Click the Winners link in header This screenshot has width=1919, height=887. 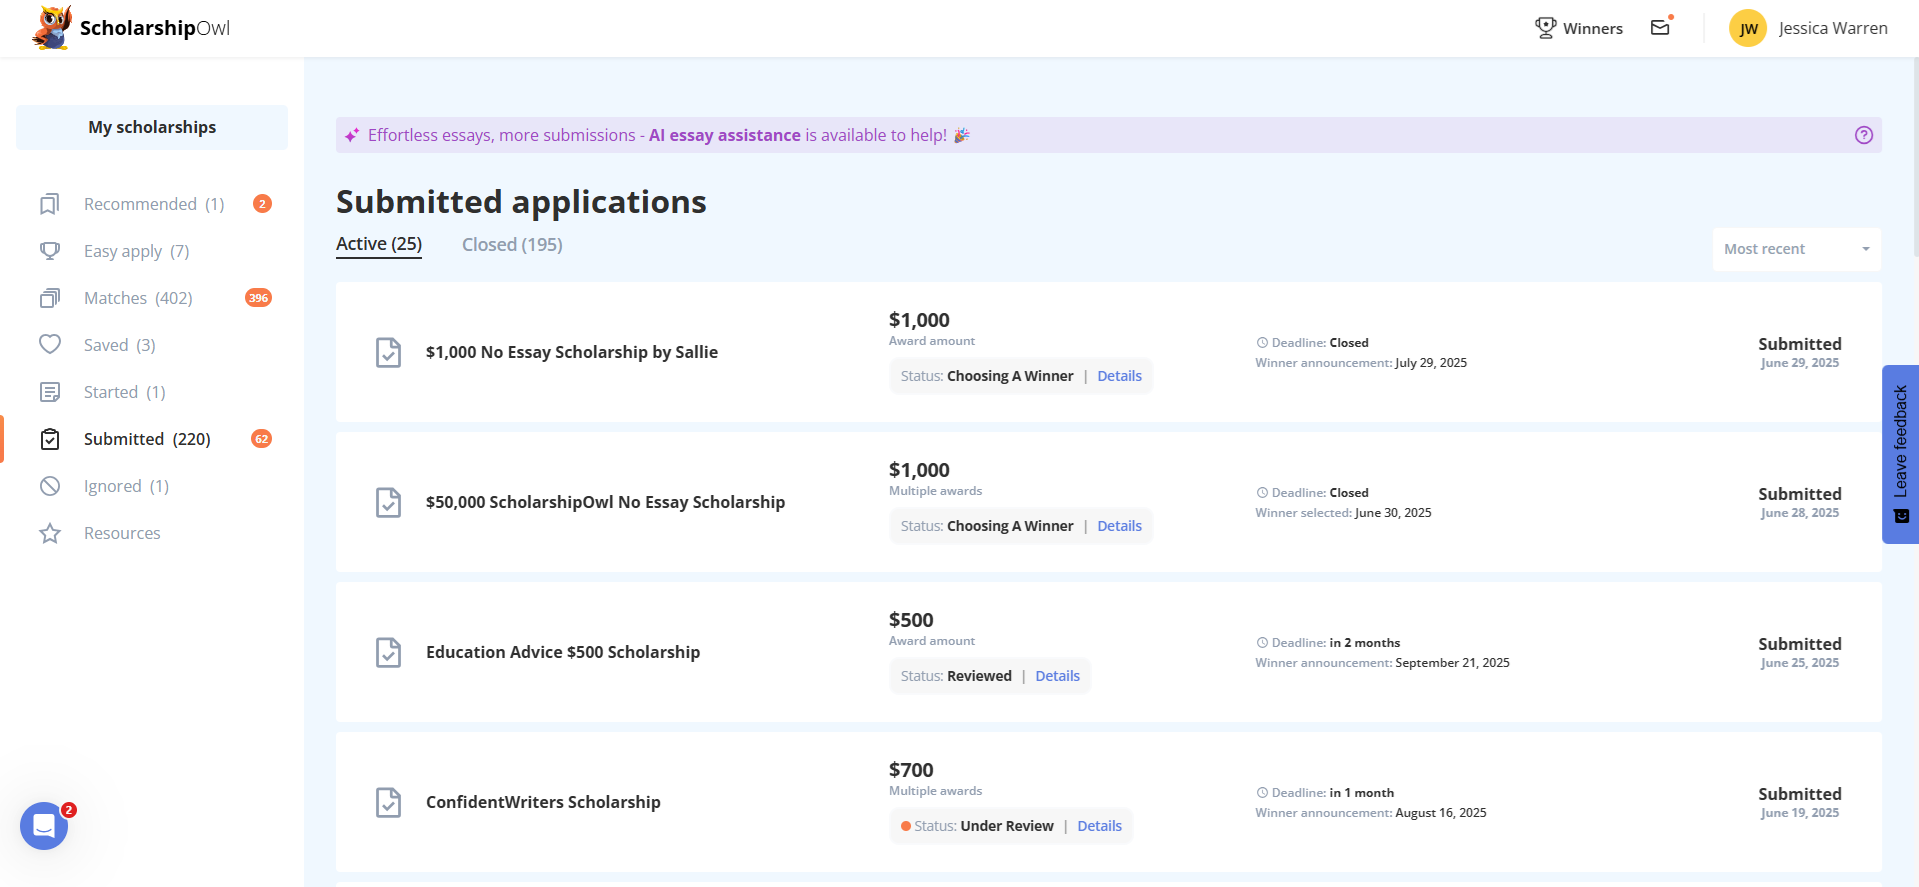(x=1593, y=28)
